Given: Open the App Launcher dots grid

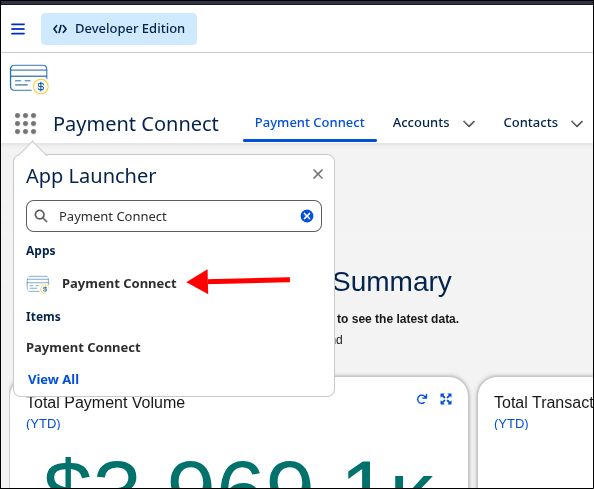Looking at the screenshot, I should pyautogui.click(x=25, y=123).
